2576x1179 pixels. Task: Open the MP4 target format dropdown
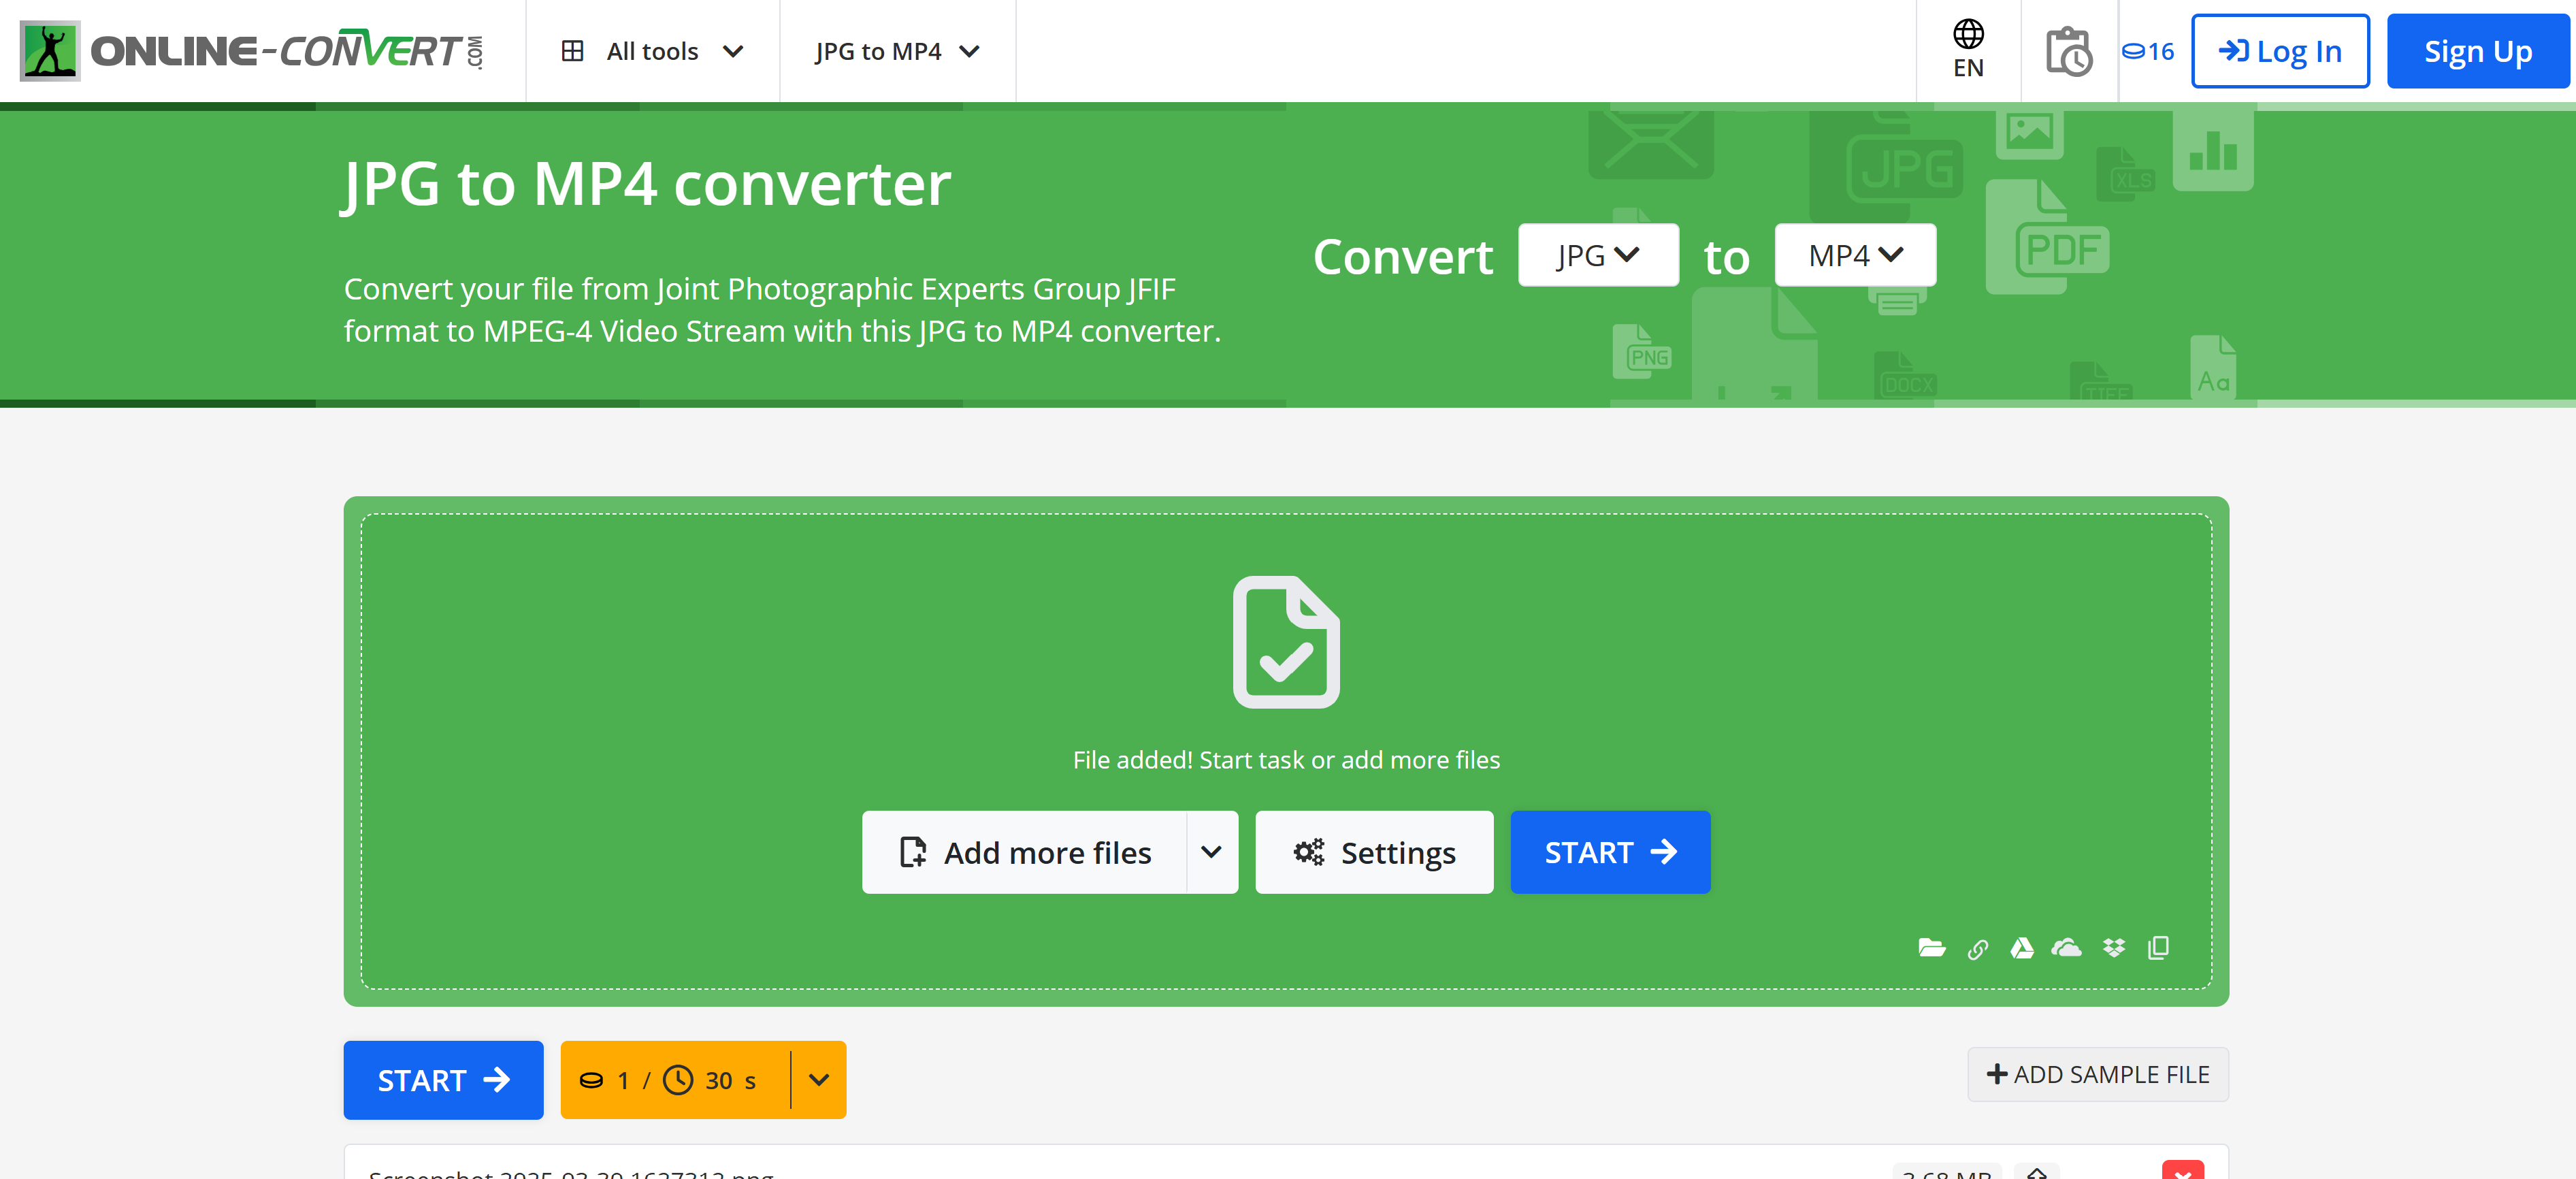tap(1854, 255)
